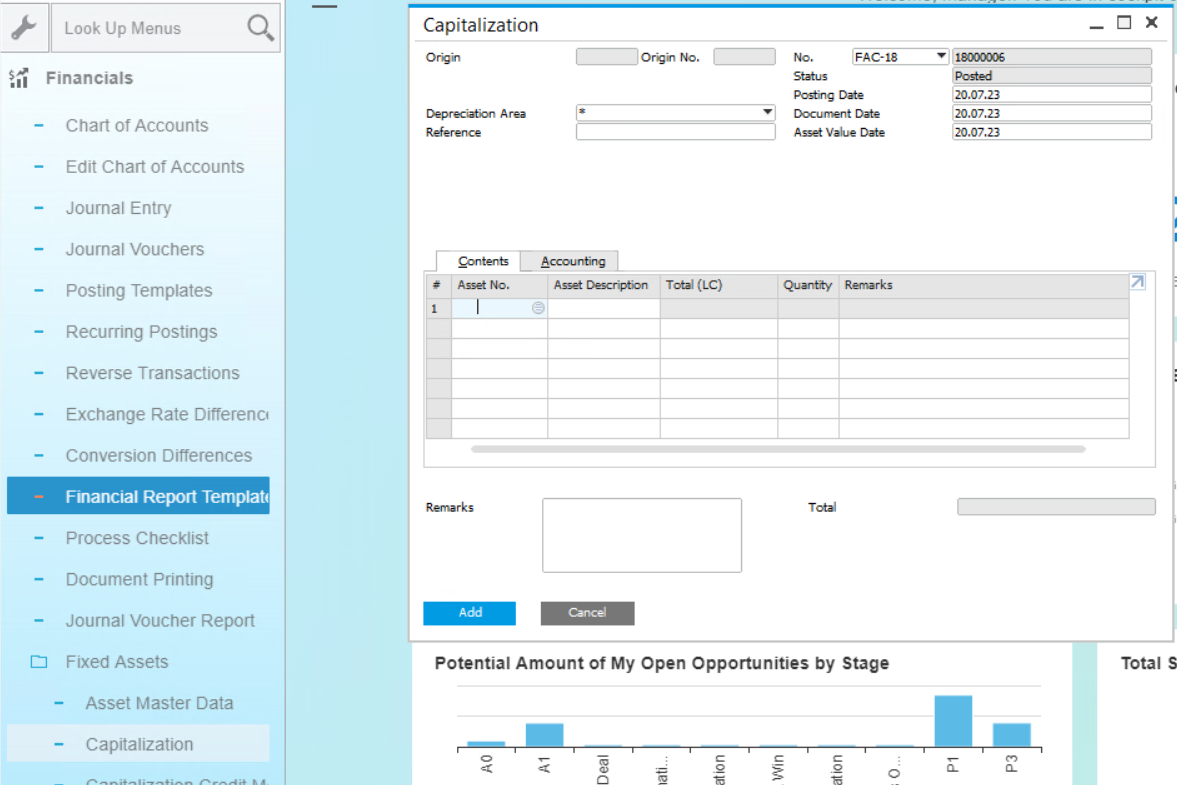Click the Remarks column header
Viewport: 1177px width, 785px height.
tap(983, 285)
